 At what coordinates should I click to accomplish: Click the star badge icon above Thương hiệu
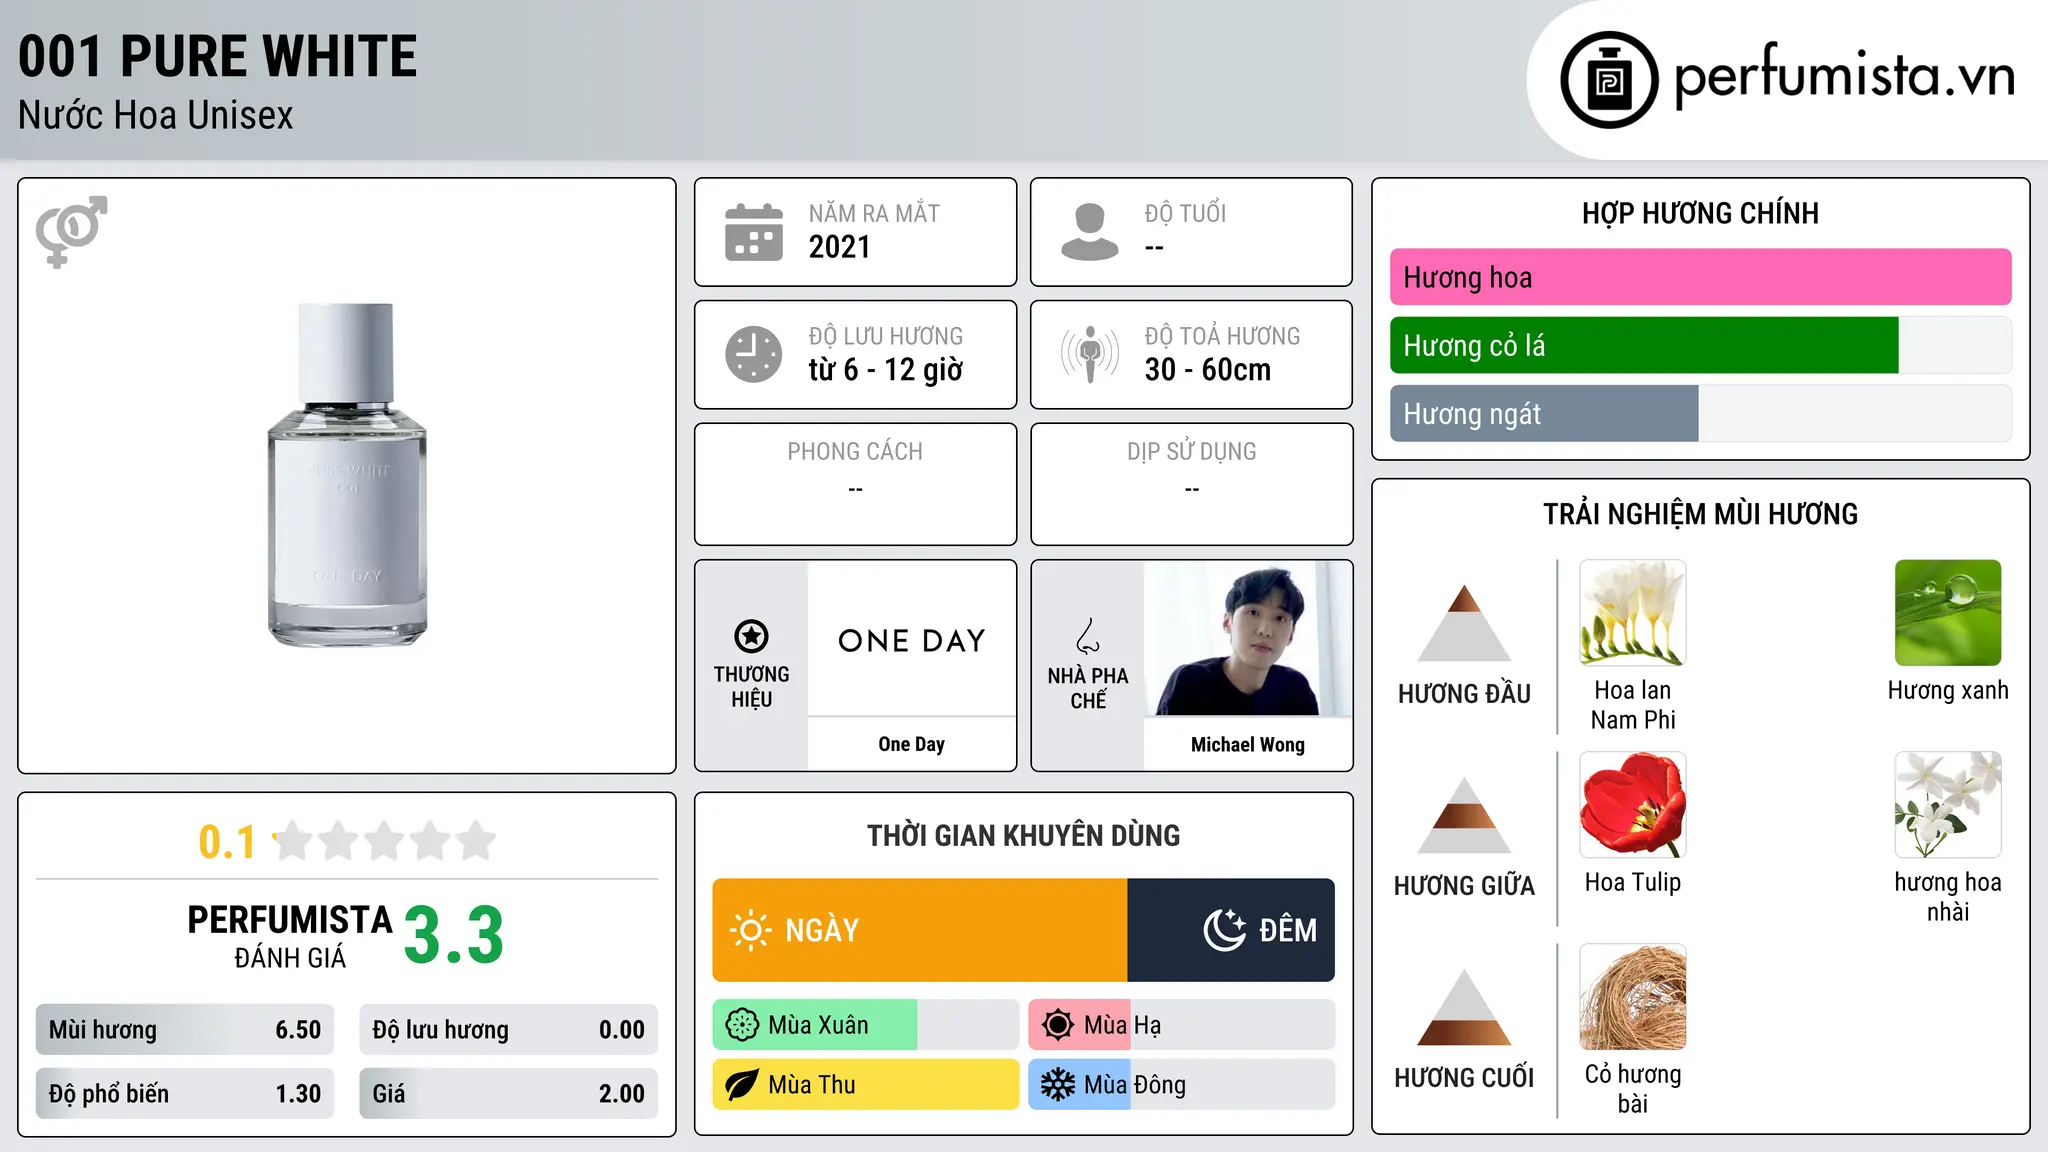pos(751,636)
